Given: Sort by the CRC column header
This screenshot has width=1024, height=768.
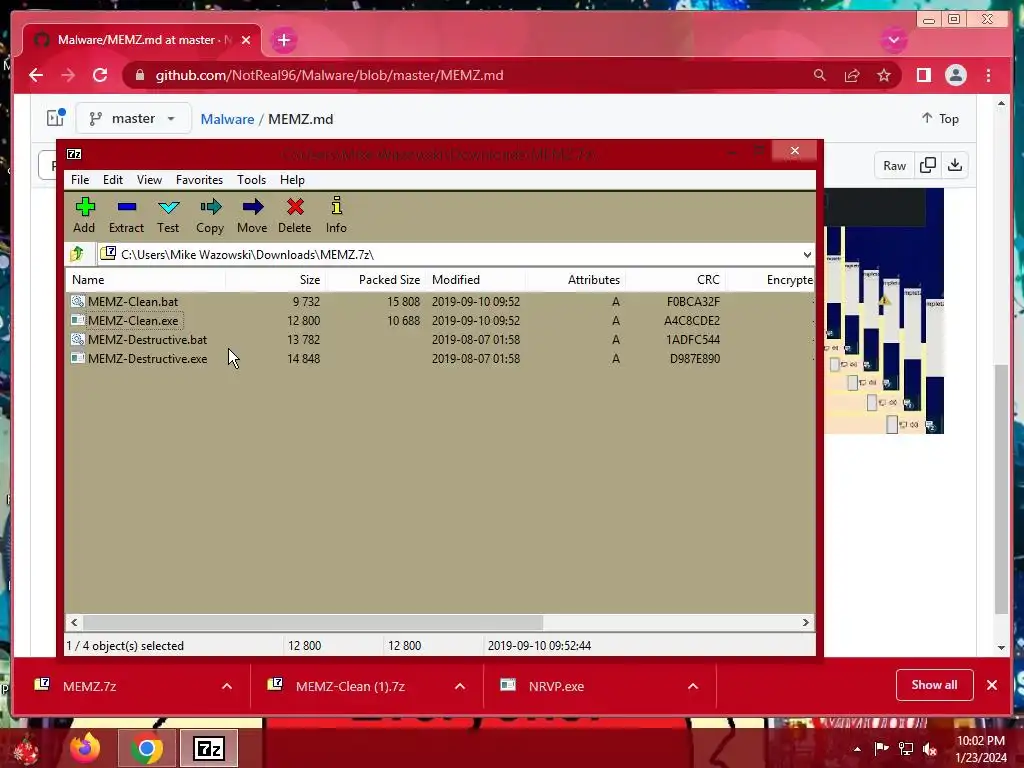Looking at the screenshot, I should [675, 280].
